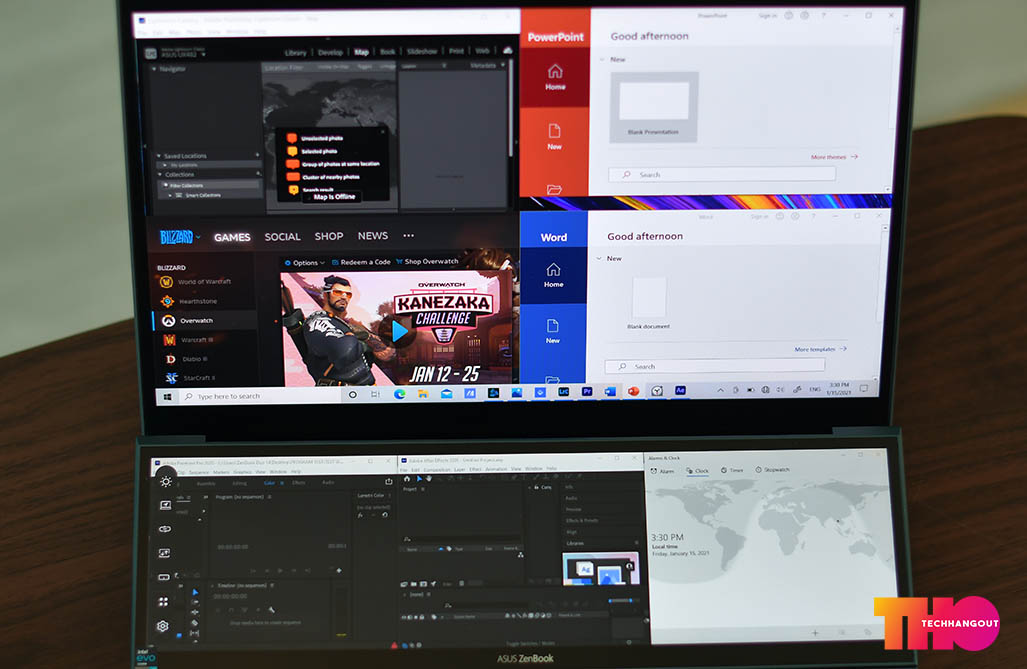The image size is (1027, 669).
Task: Open the Blizzard SHOP tab
Action: point(329,236)
